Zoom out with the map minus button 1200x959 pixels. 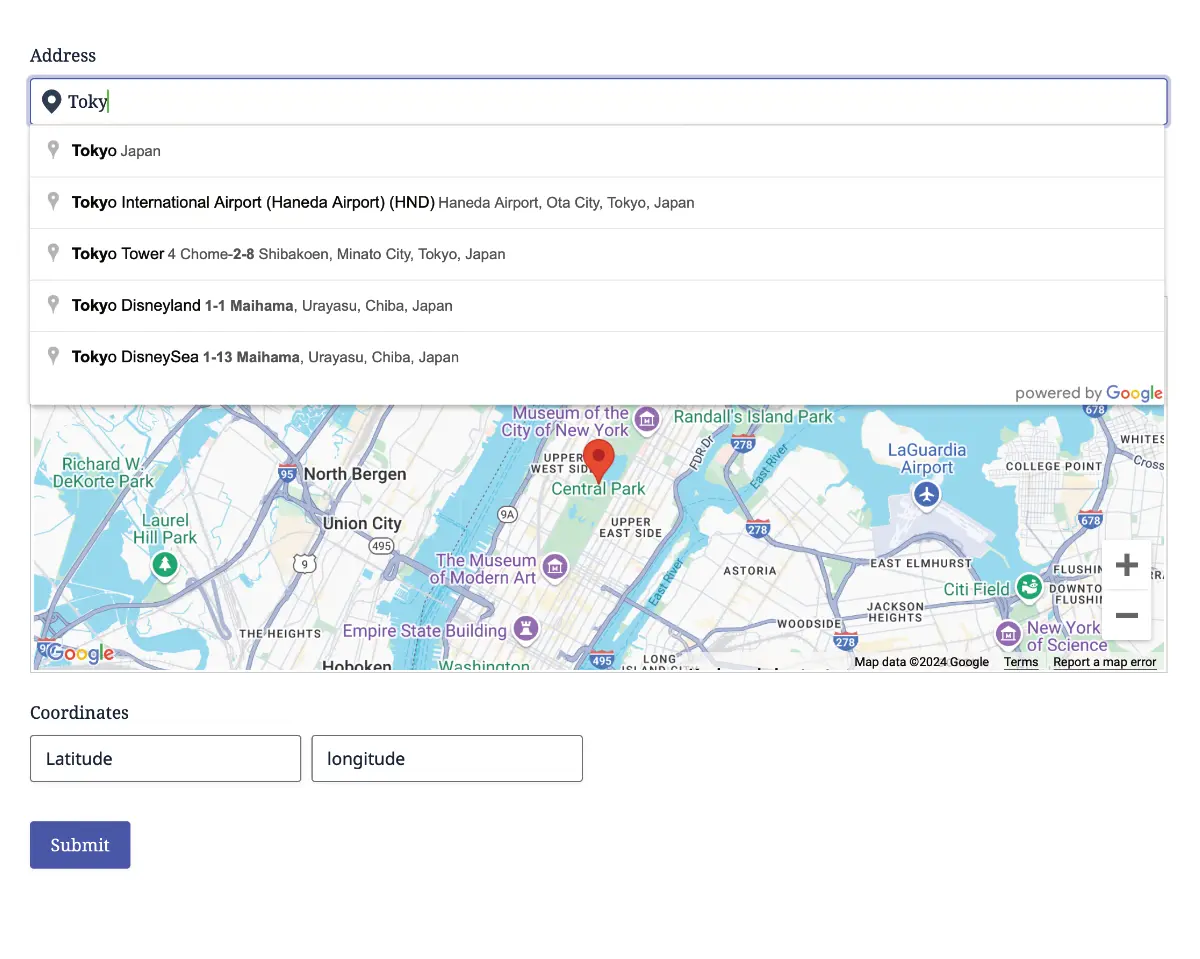[x=1127, y=615]
